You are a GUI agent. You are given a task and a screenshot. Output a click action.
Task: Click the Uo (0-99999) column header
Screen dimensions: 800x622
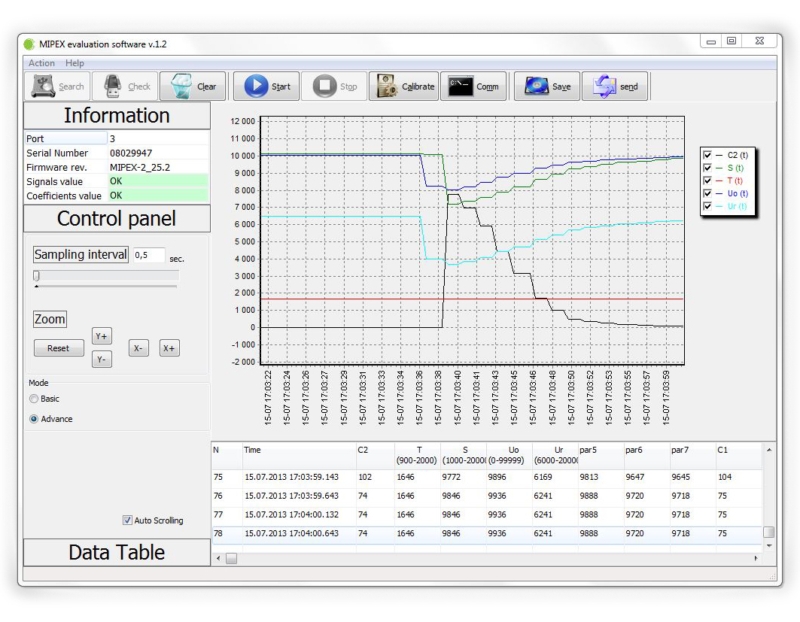(x=509, y=455)
